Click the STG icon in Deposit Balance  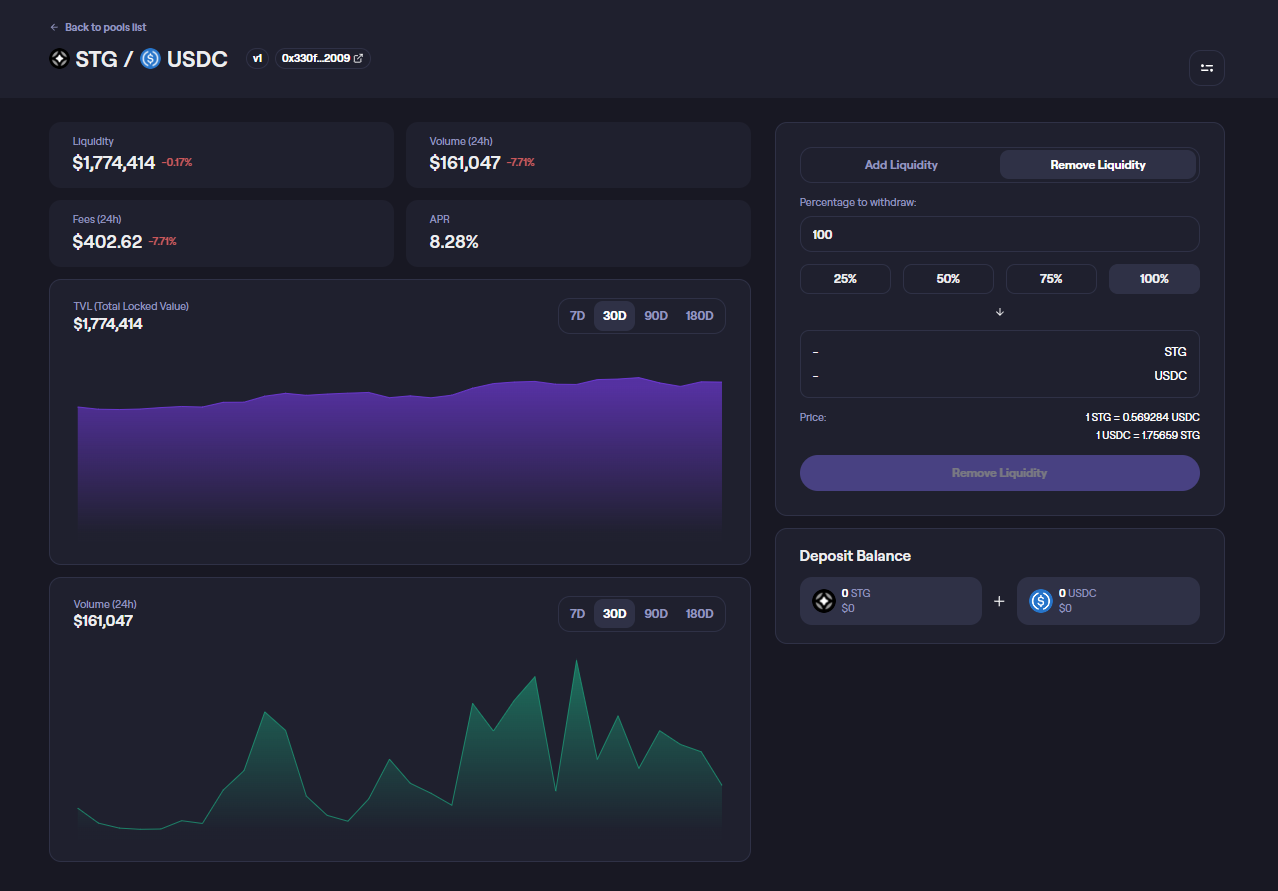(x=823, y=601)
